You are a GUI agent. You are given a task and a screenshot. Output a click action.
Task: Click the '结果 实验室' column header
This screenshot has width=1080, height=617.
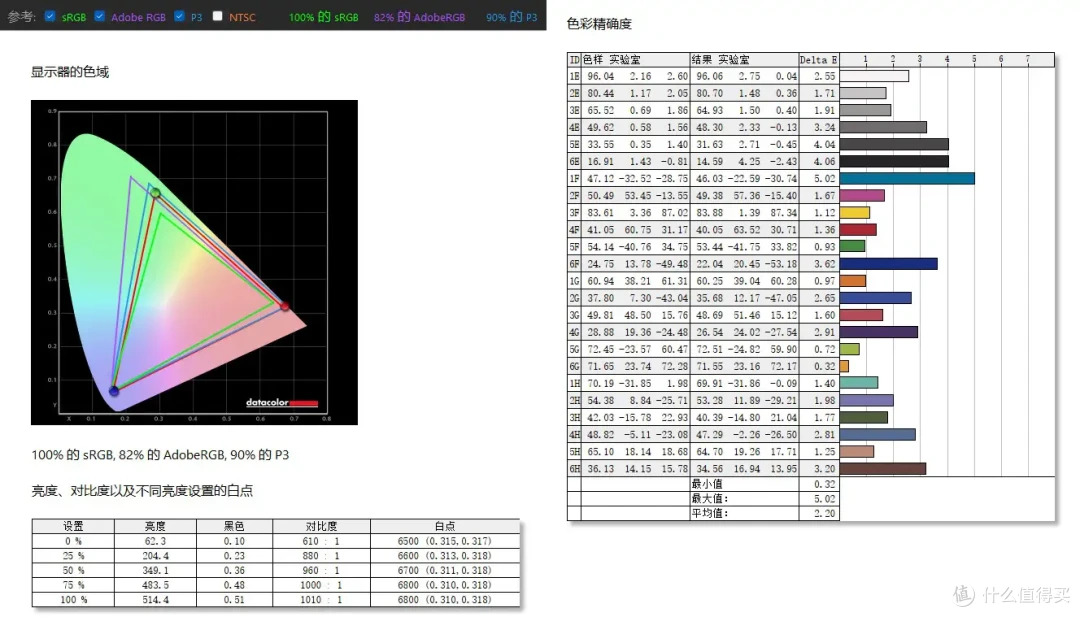coord(744,60)
